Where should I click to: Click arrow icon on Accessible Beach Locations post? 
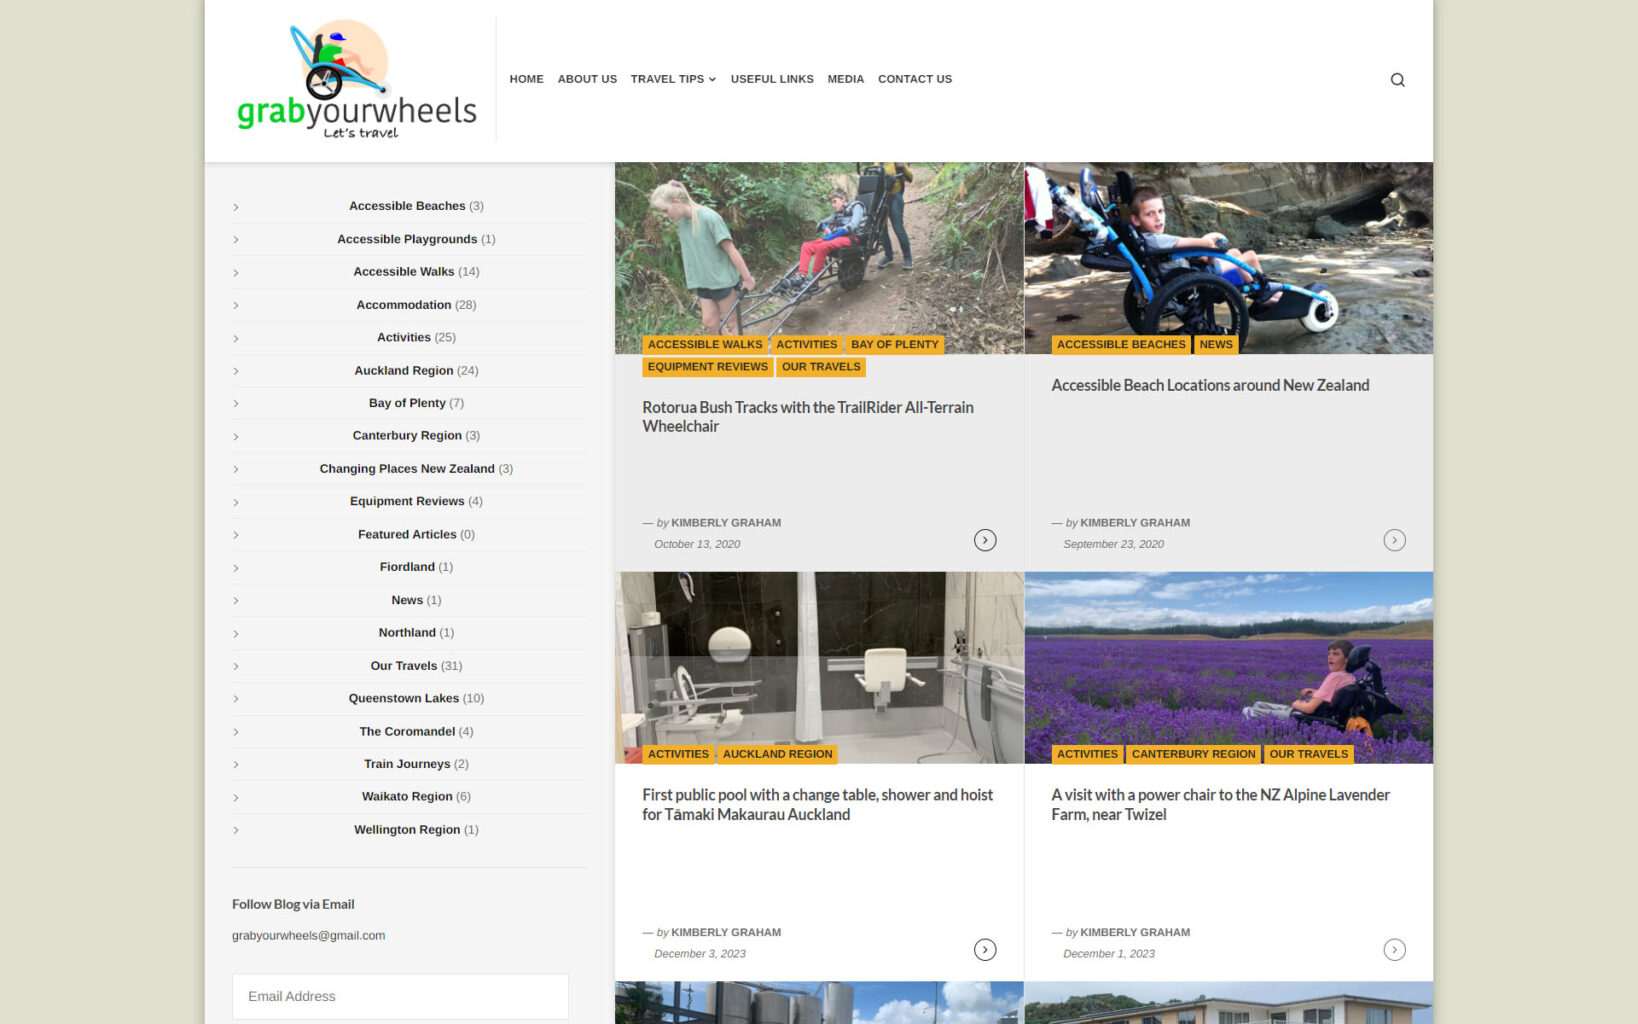(x=1393, y=540)
